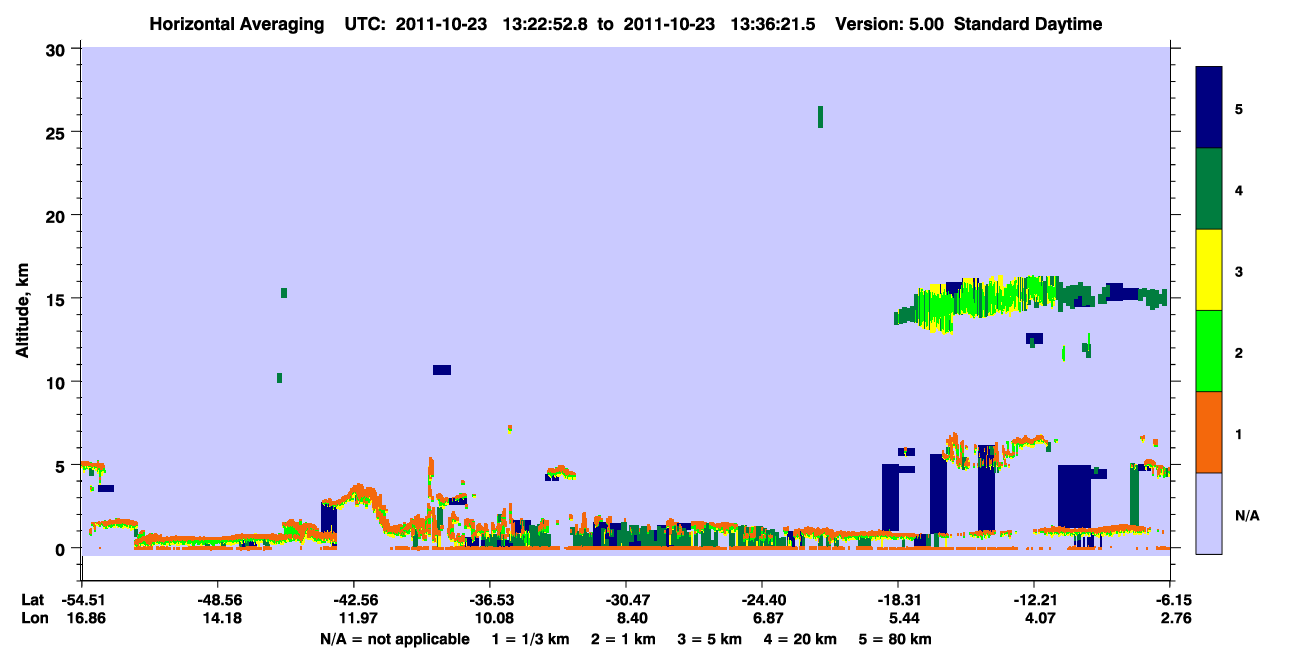Click latitude value -30.47

pos(626,599)
